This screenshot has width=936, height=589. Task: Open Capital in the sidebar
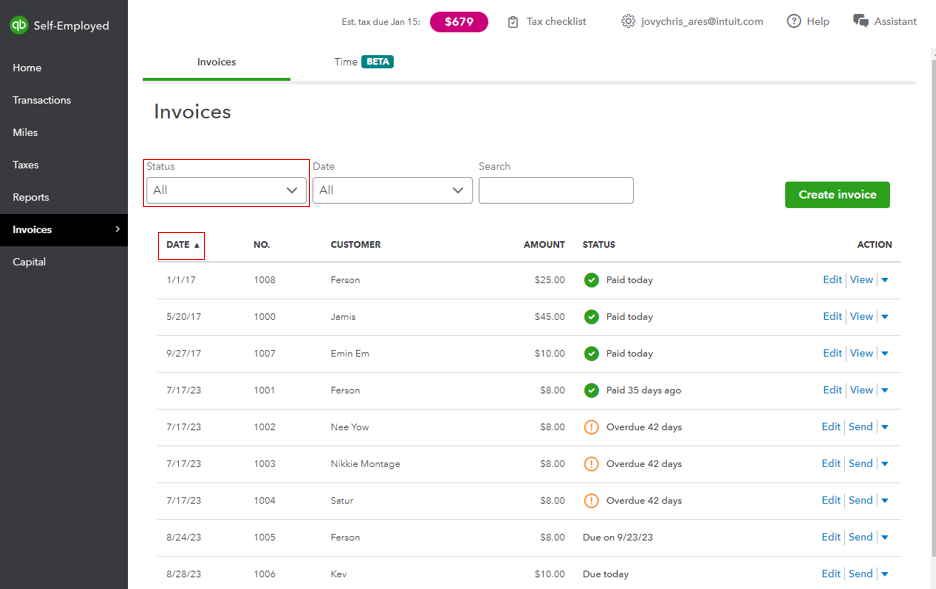[29, 262]
